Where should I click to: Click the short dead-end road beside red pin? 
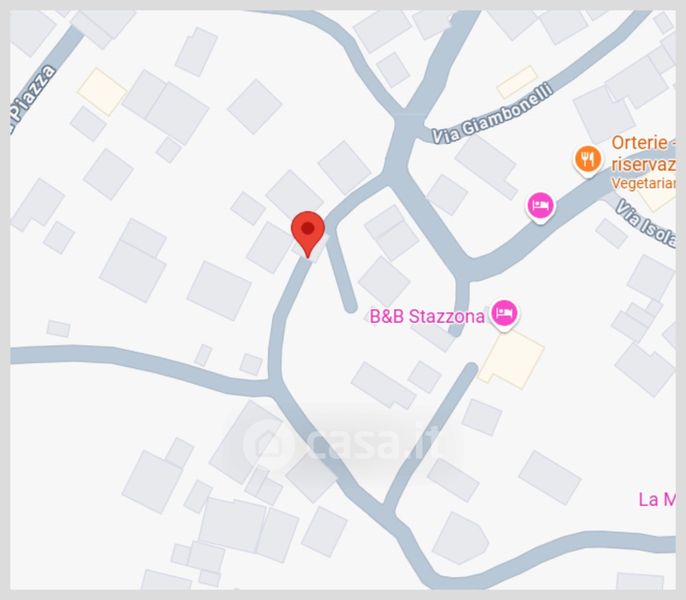[342, 271]
